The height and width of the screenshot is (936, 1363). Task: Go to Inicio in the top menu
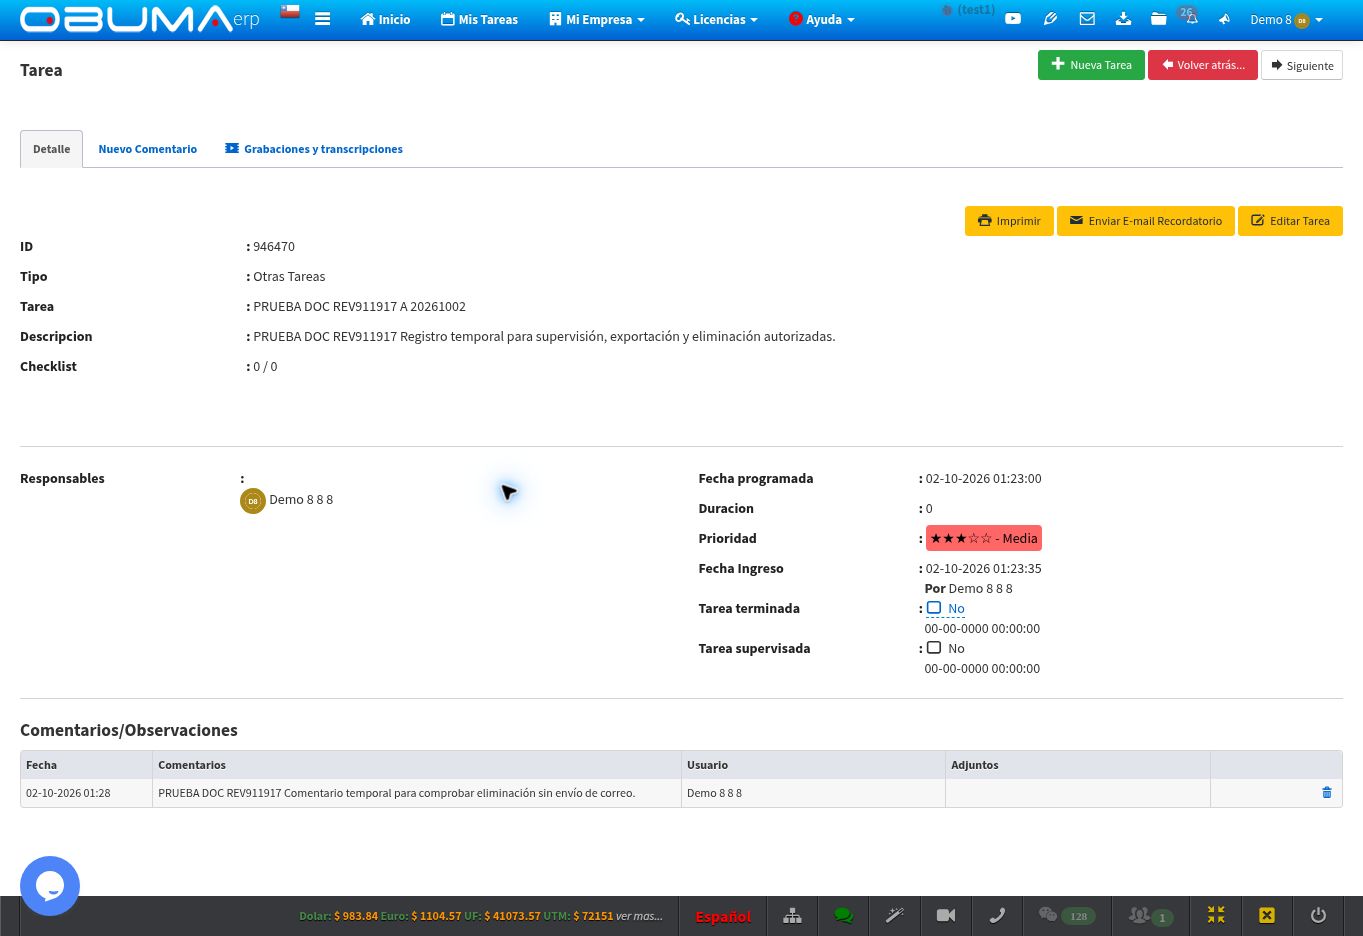(385, 19)
